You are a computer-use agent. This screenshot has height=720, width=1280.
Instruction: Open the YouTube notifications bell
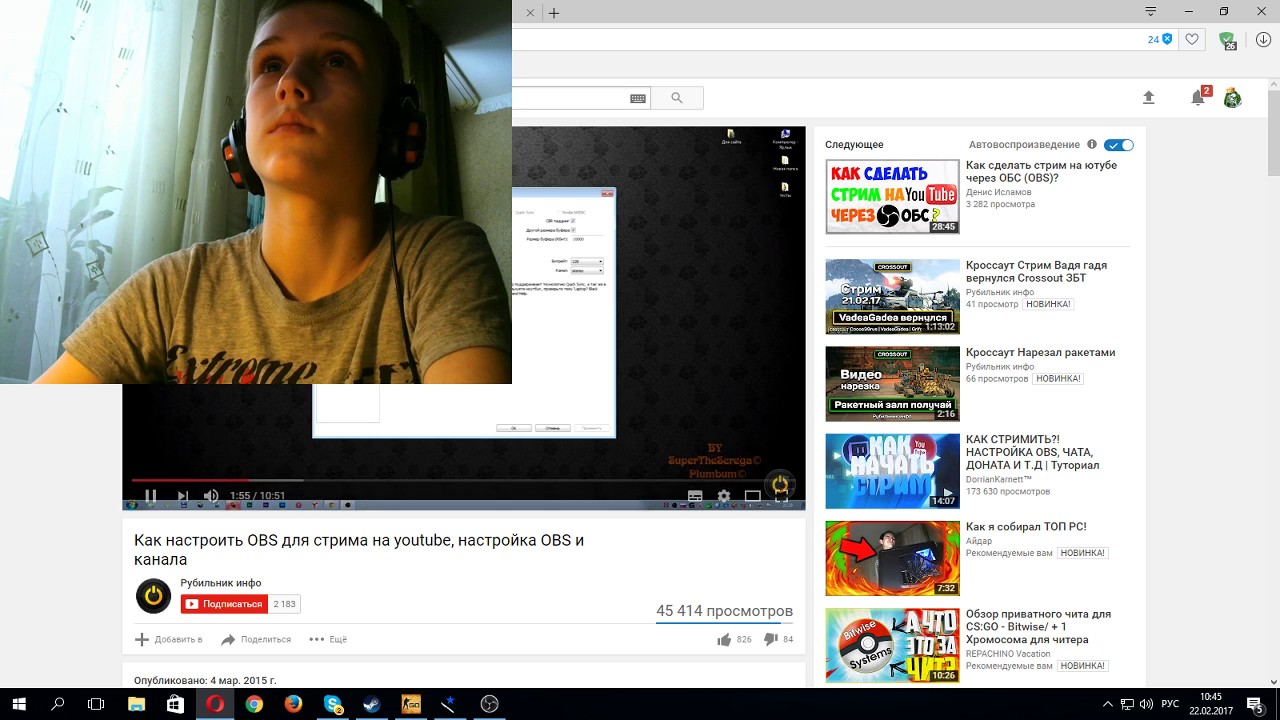click(x=1198, y=97)
